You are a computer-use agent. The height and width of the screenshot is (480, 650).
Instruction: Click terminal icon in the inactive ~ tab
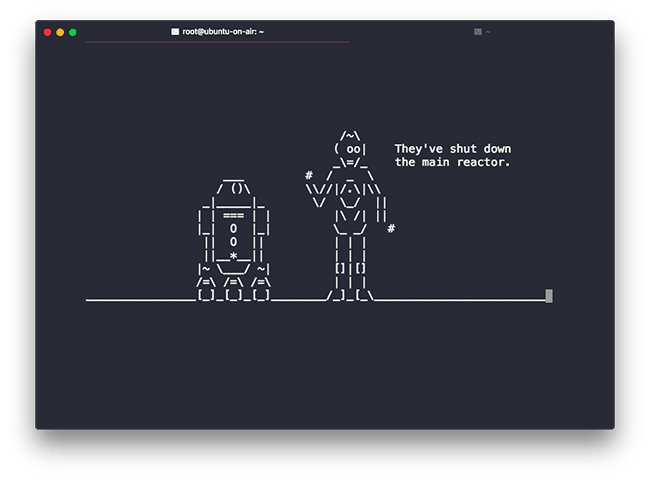(478, 32)
